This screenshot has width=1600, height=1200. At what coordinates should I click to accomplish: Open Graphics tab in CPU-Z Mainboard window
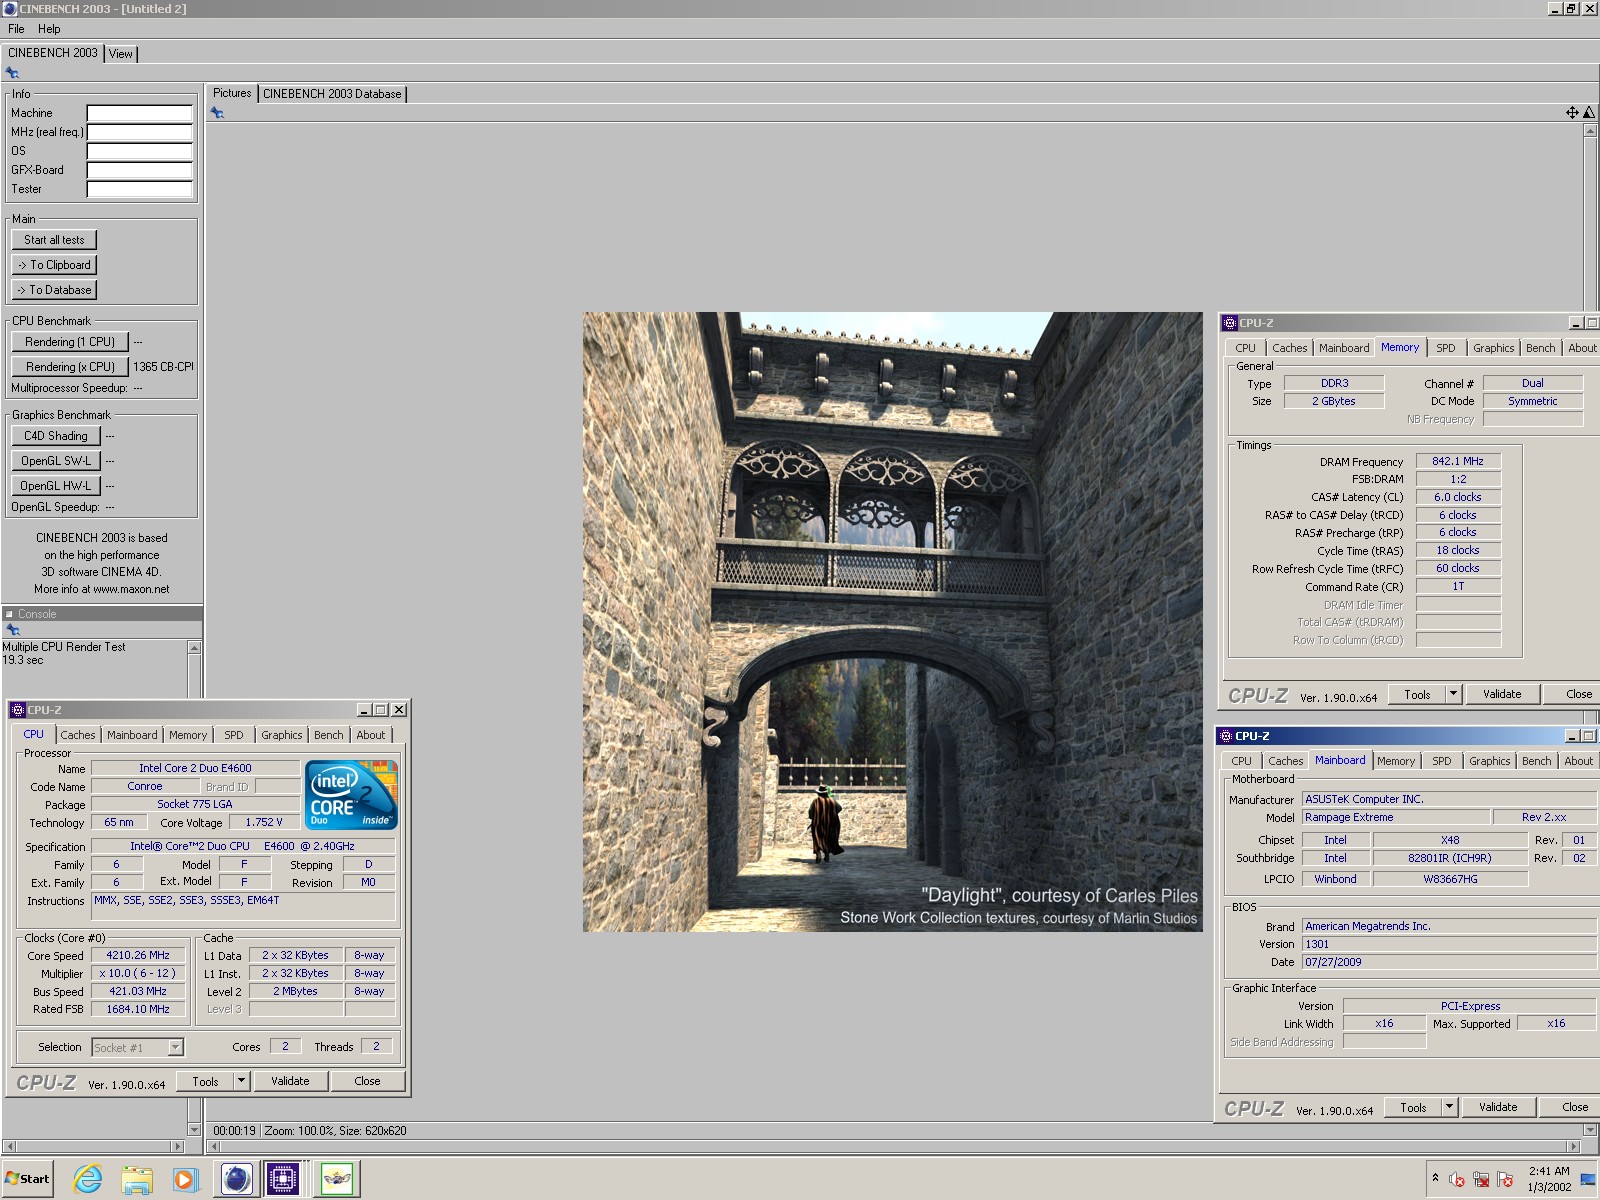tap(1489, 761)
